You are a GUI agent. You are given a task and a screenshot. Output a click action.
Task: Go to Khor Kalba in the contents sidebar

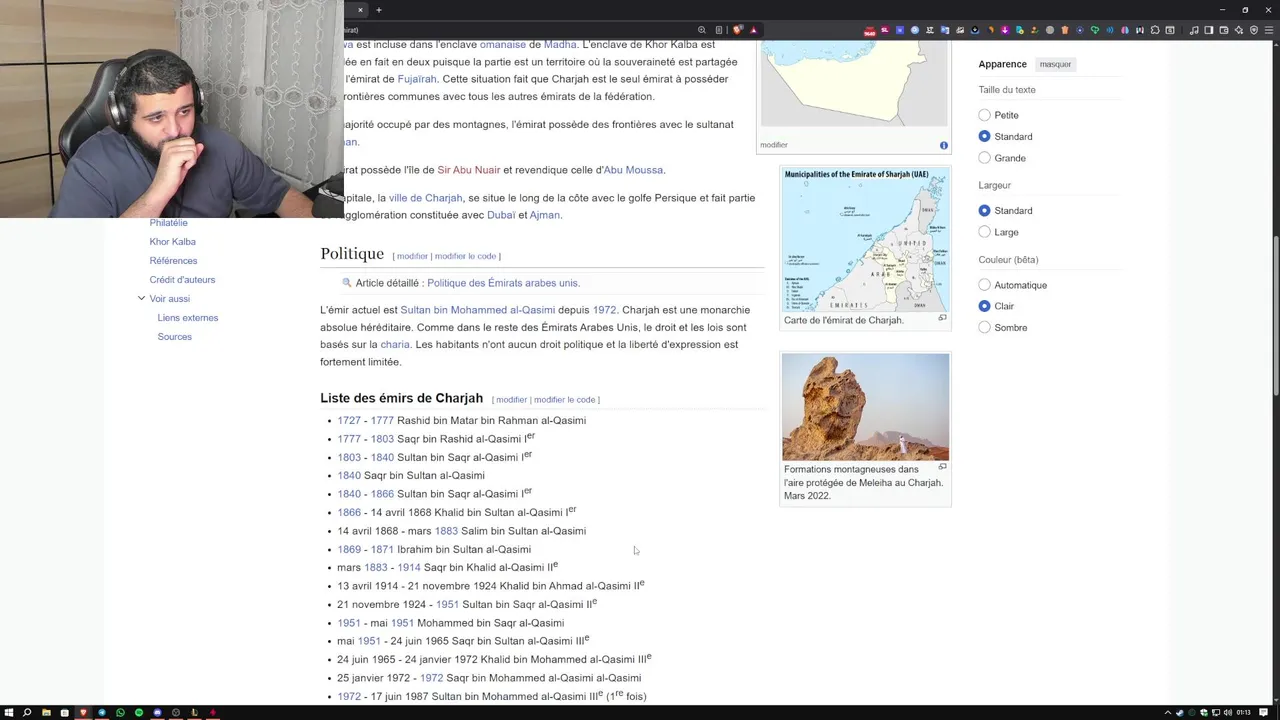[x=172, y=242]
